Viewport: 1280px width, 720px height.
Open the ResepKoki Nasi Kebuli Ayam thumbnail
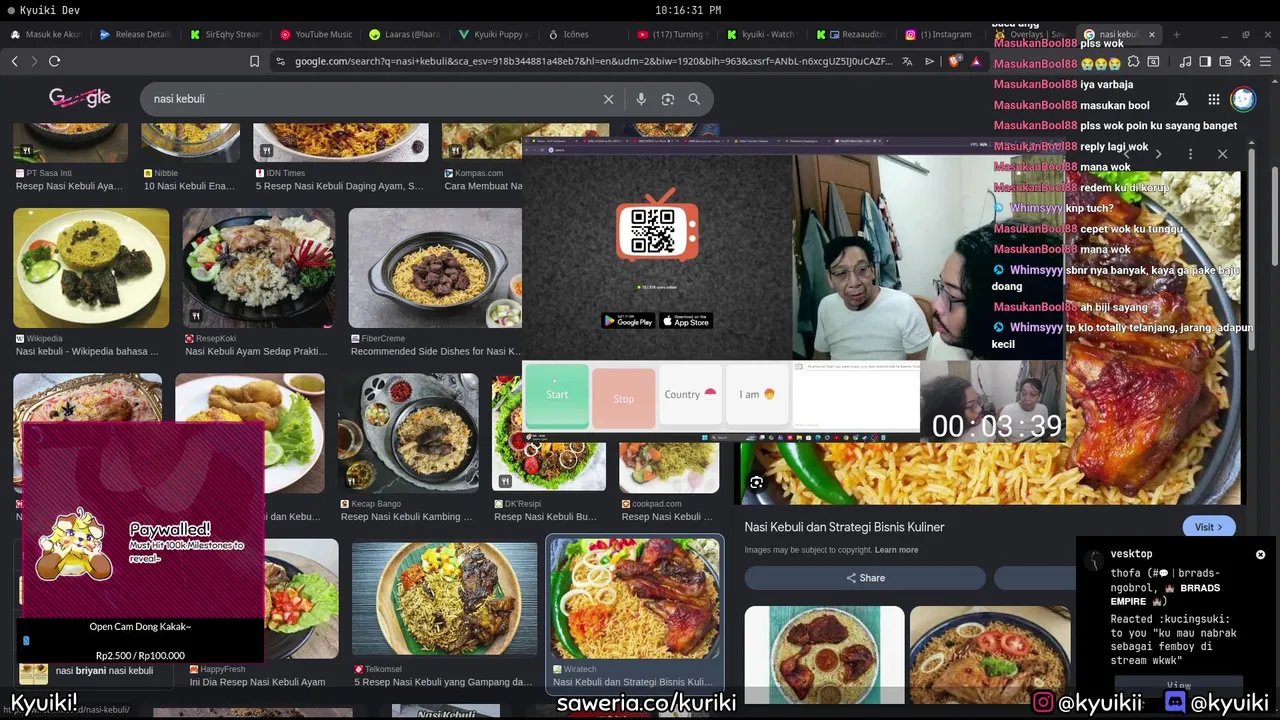click(258, 268)
